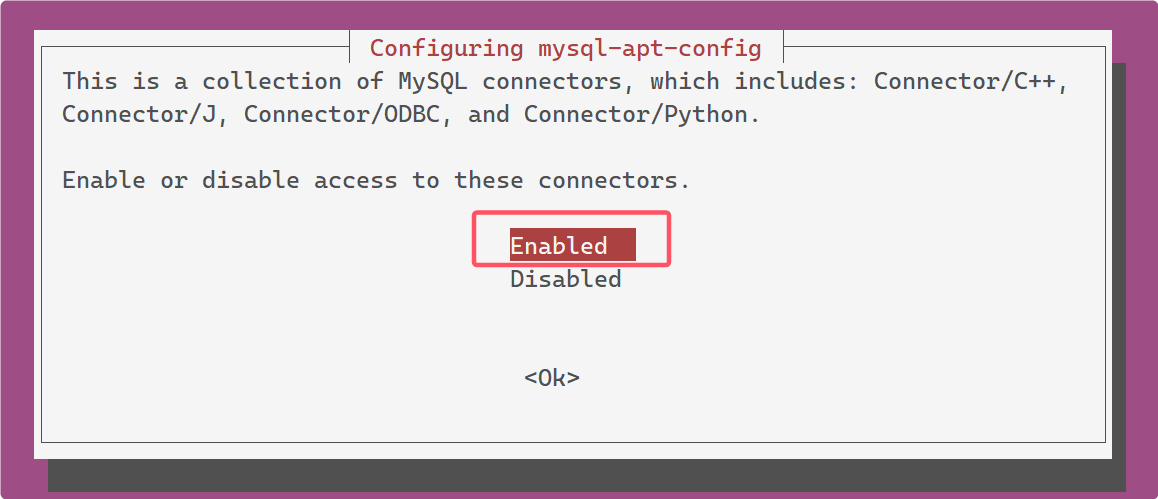Click the word 'access' in the prompt sentence
The width and height of the screenshot is (1158, 499).
(x=356, y=180)
